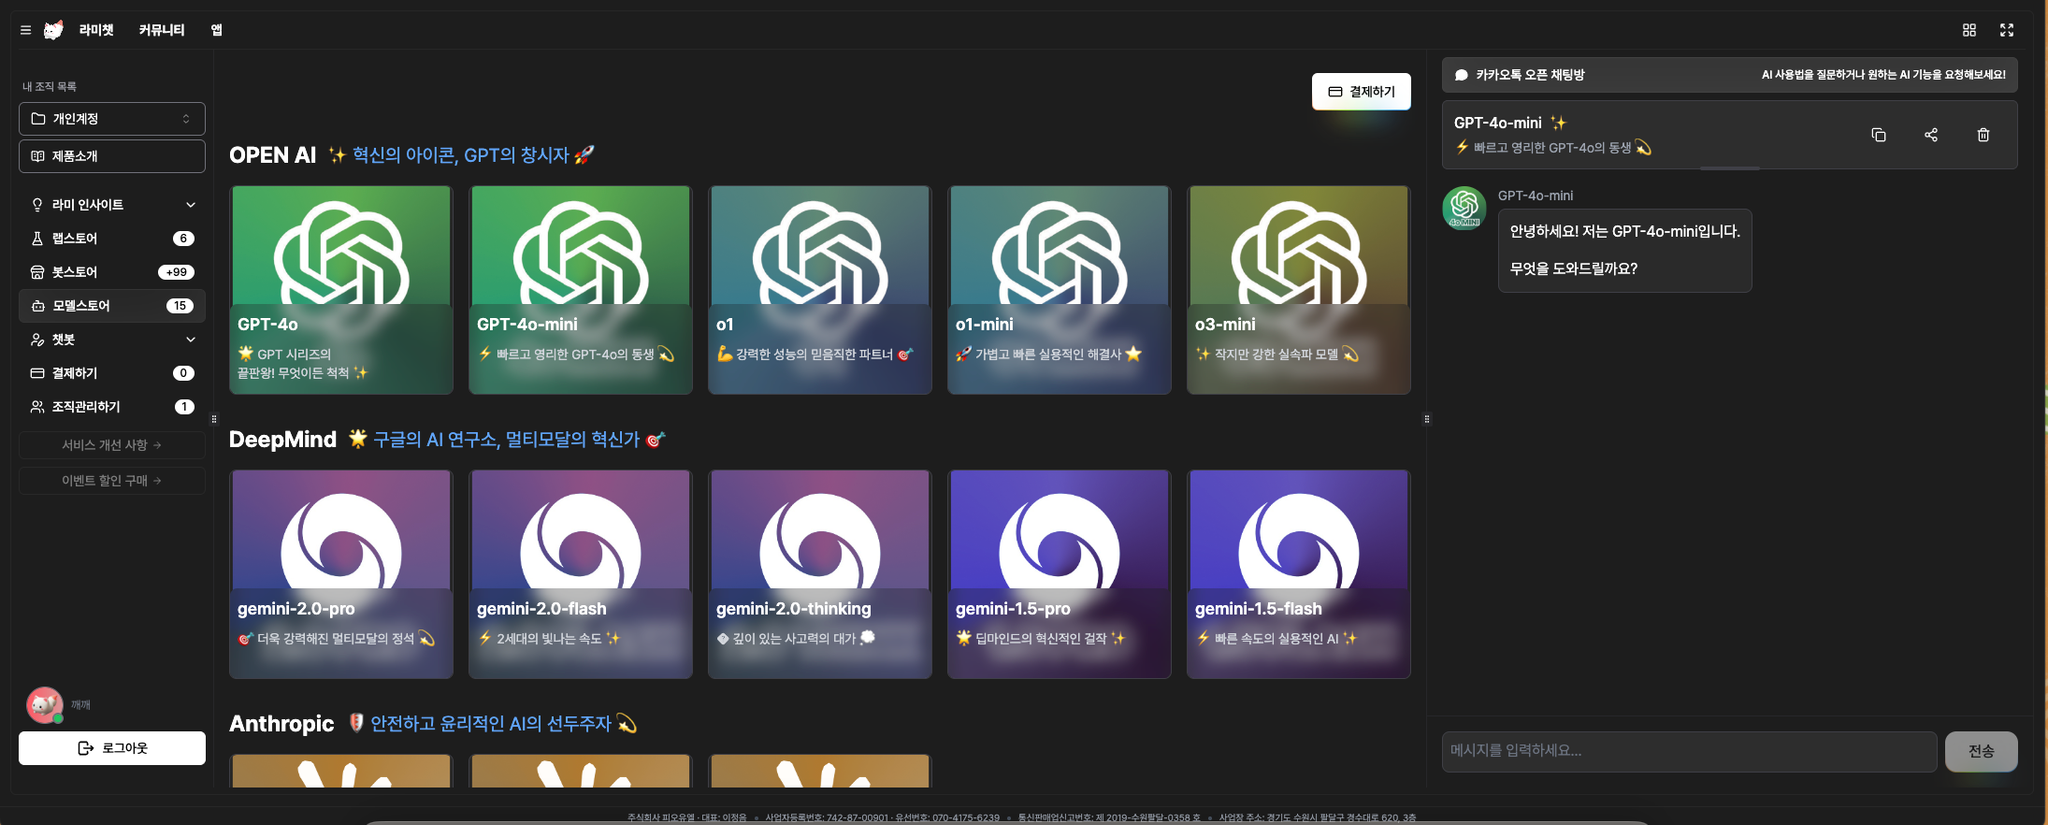The width and height of the screenshot is (2048, 825).
Task: Select 모델스토어 in sidebar
Action: click(x=112, y=306)
